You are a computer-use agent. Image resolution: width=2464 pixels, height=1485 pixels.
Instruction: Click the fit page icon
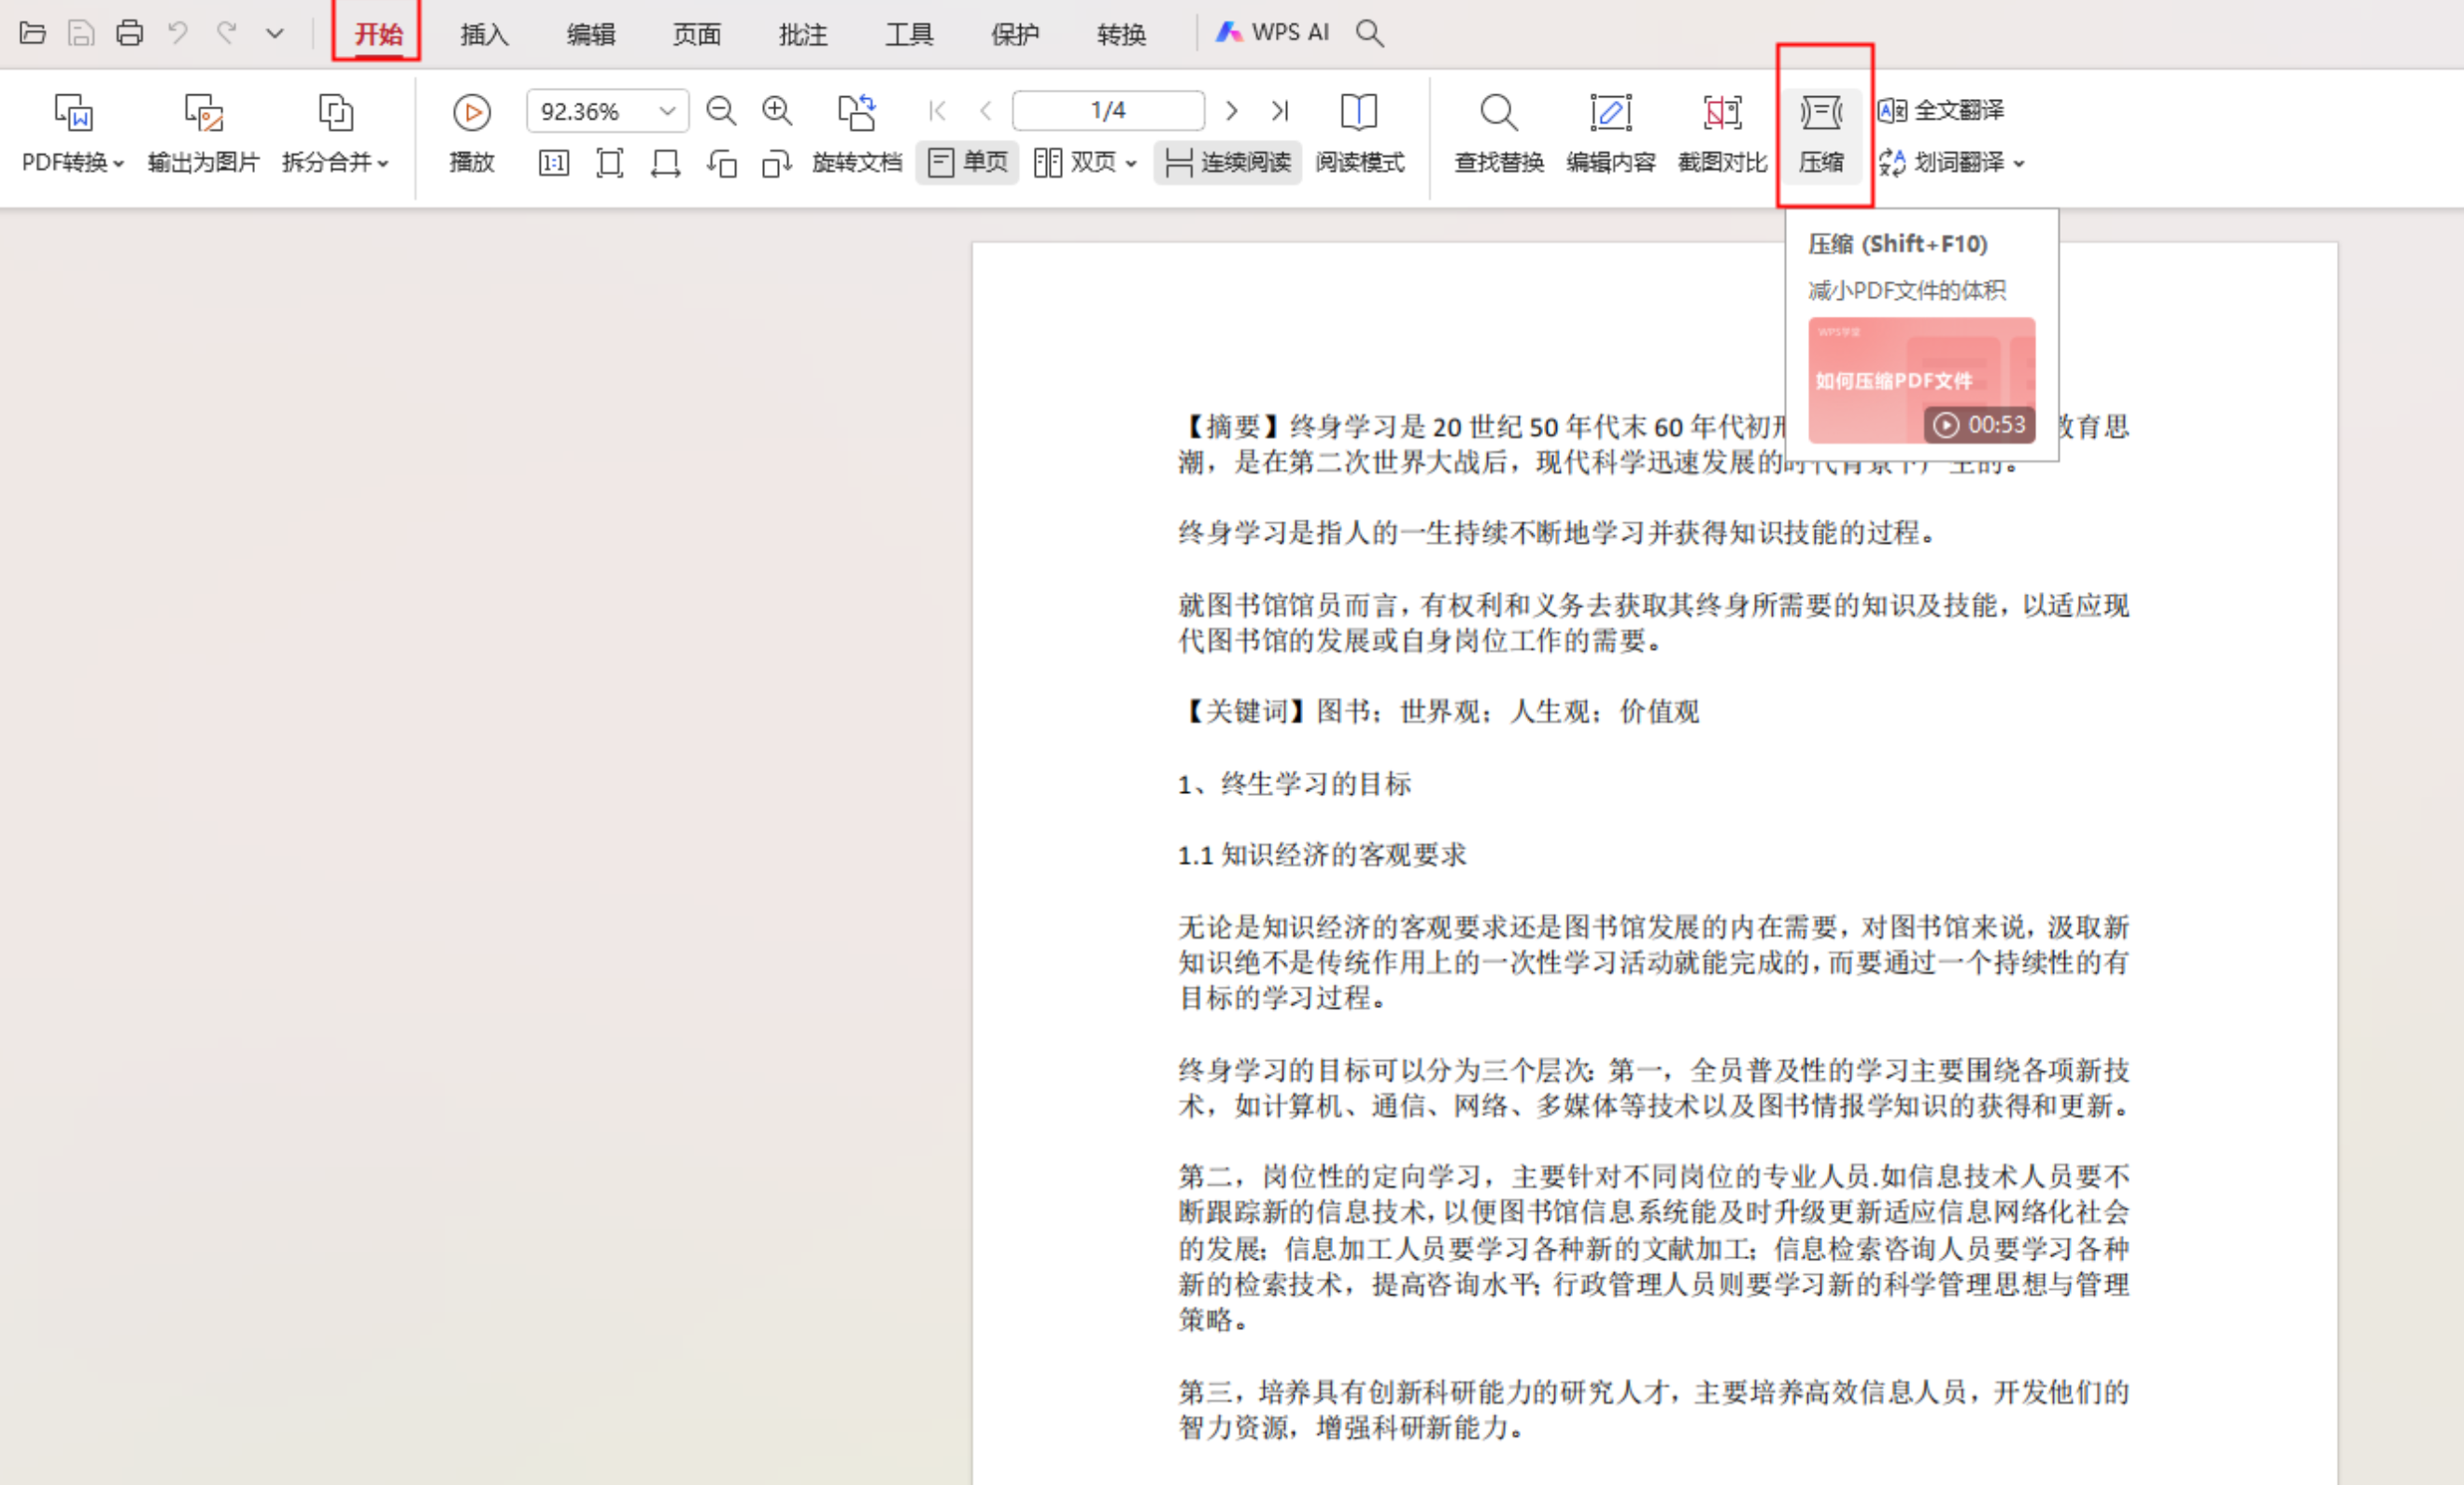click(609, 163)
